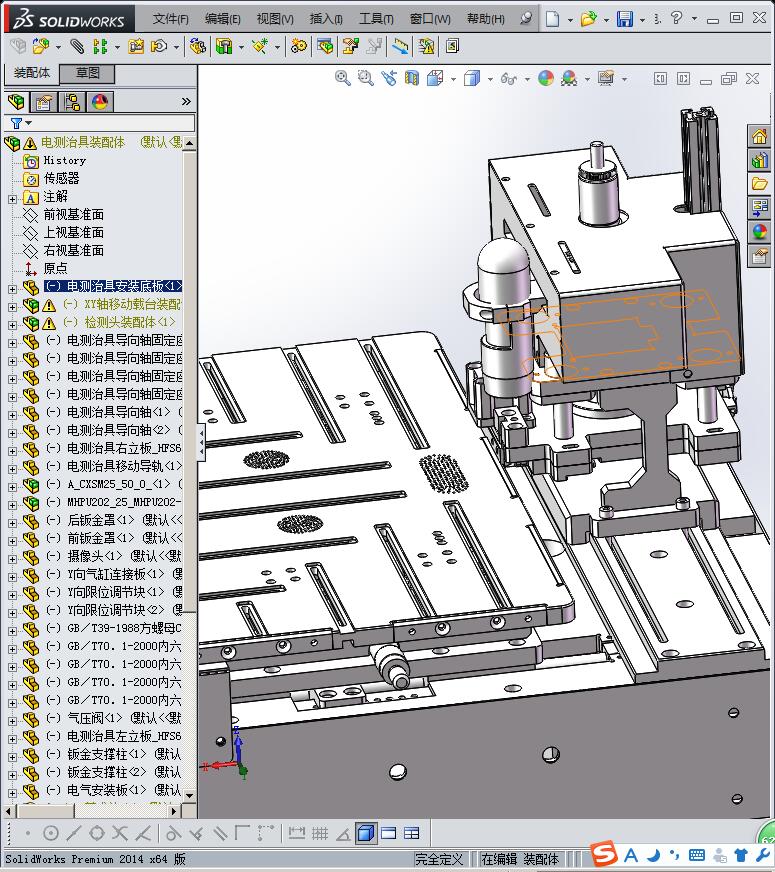Viewport: 775px width, 872px height.
Task: Select the 原点 origin item
Action: click(56, 268)
